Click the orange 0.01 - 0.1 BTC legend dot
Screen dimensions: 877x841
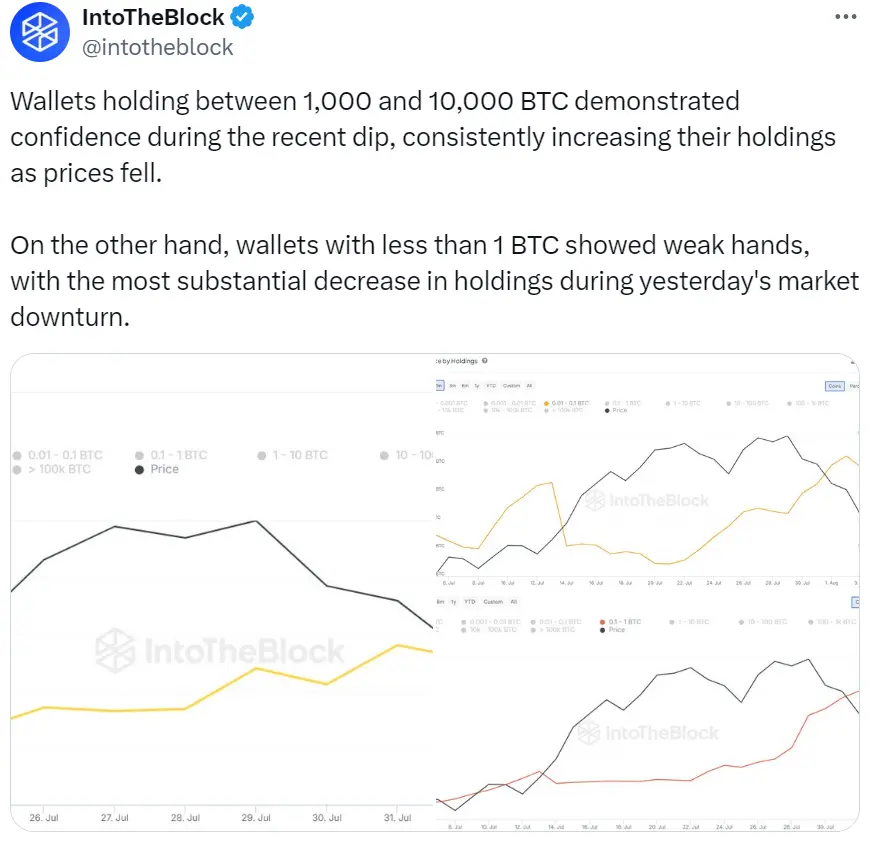546,403
